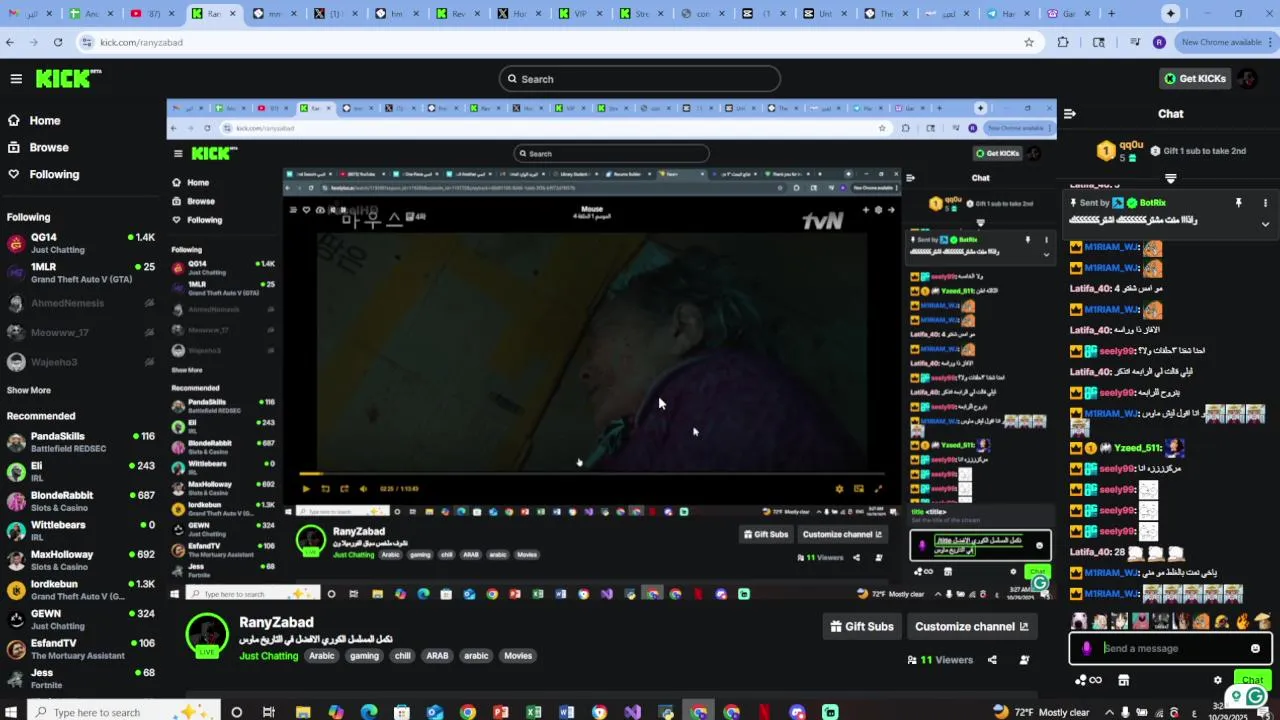Open PandaSkills recommended channel

(x=80, y=442)
